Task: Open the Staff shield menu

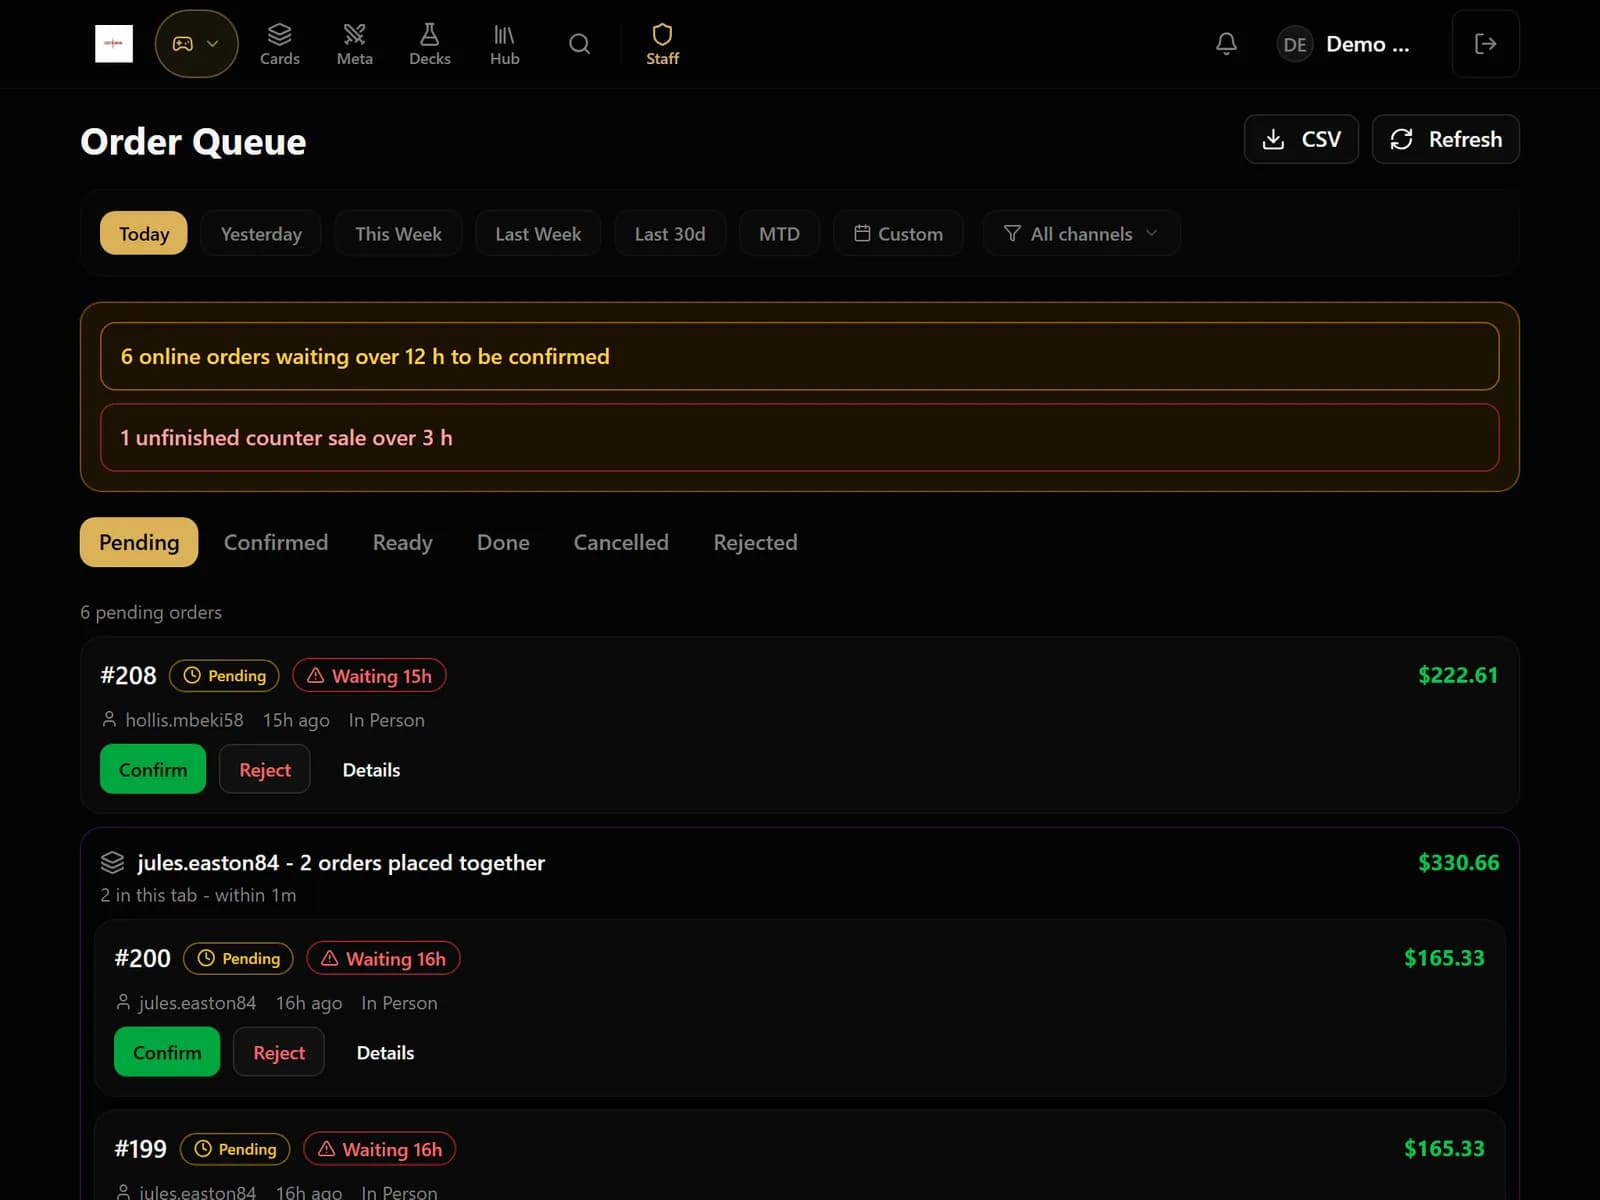Action: coord(662,45)
